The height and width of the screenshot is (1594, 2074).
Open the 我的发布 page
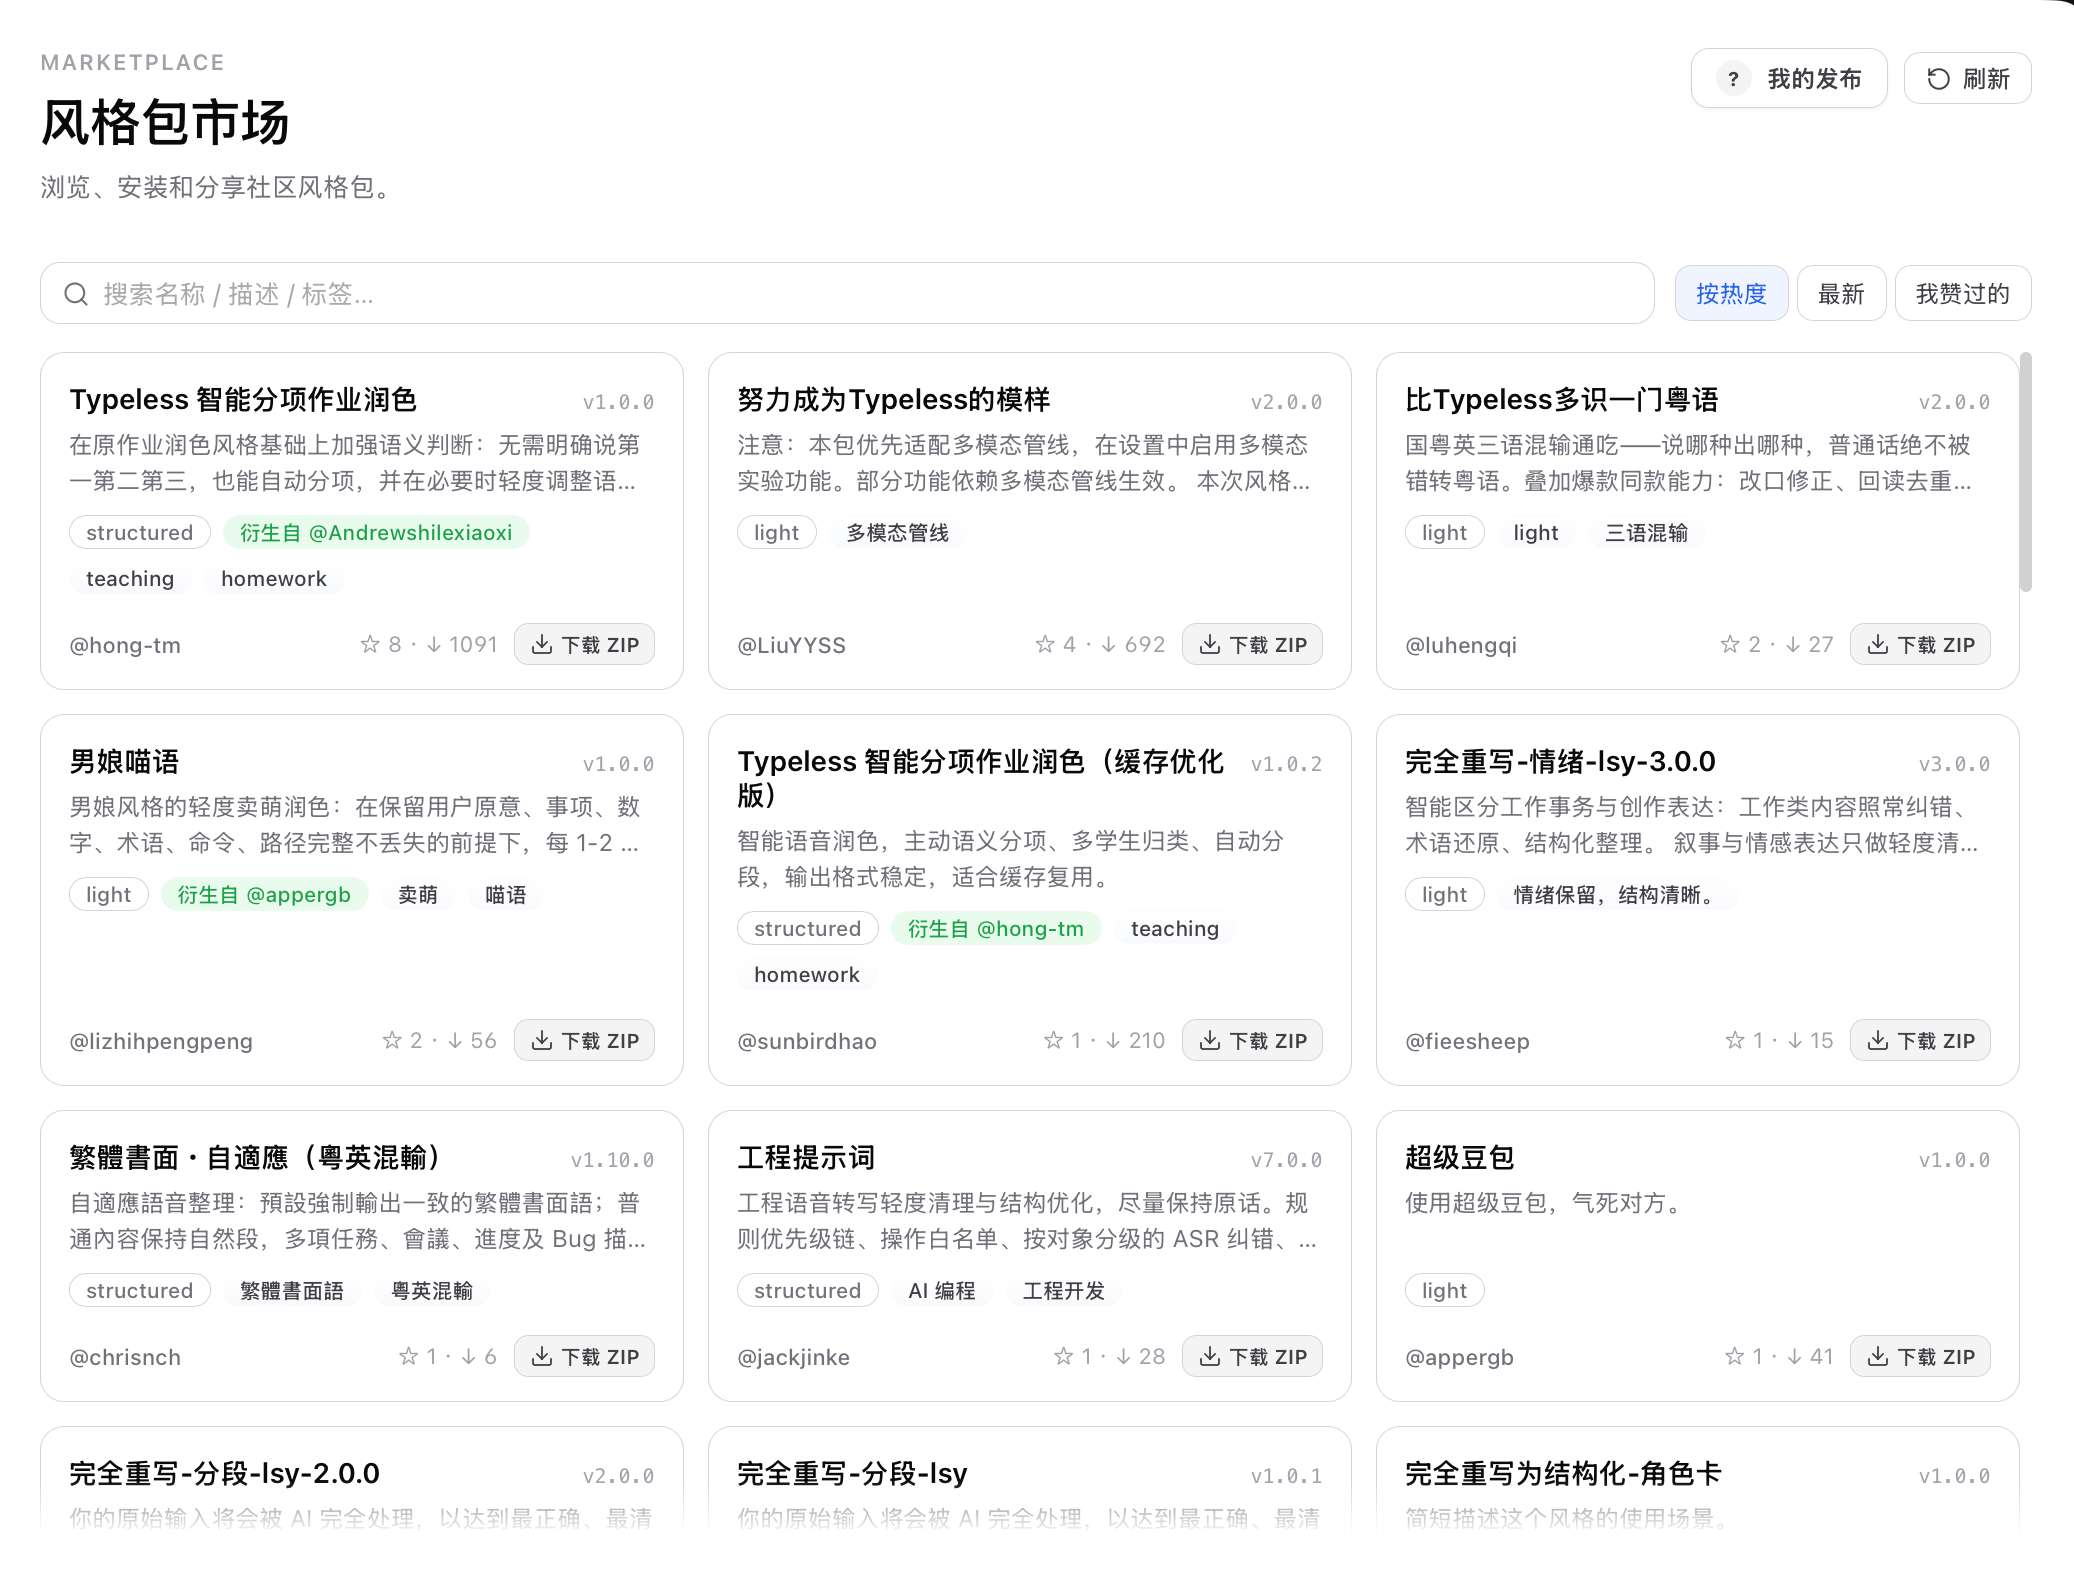(x=1789, y=79)
